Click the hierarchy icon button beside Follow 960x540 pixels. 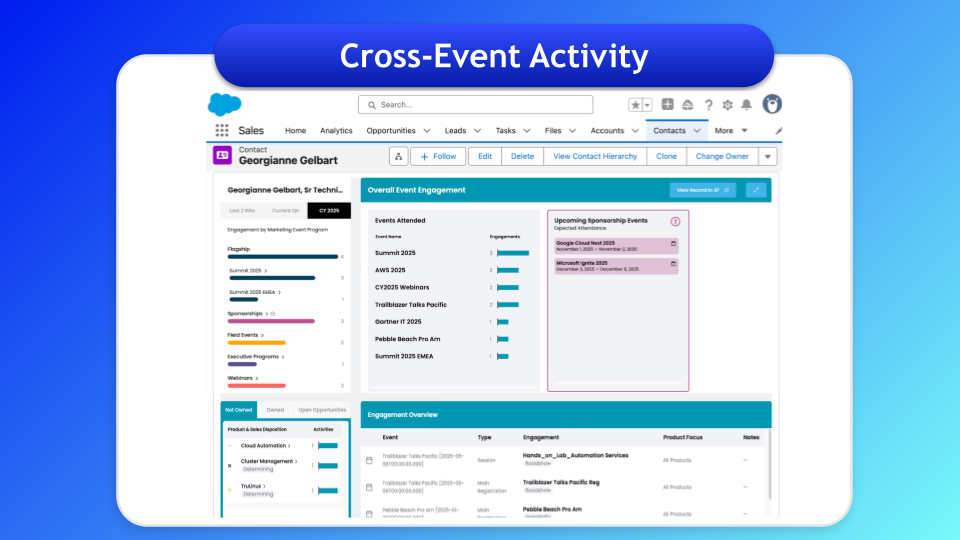tap(399, 156)
